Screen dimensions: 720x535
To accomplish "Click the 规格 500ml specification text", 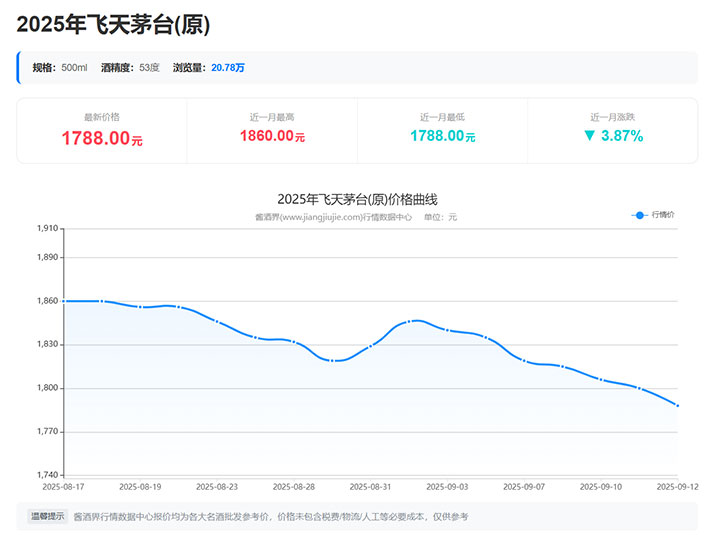I will 59,68.
